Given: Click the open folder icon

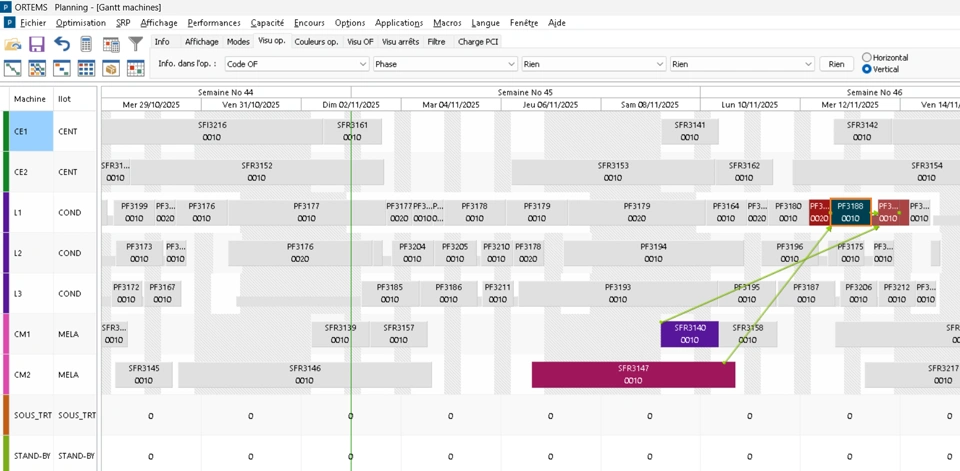Looking at the screenshot, I should [13, 44].
